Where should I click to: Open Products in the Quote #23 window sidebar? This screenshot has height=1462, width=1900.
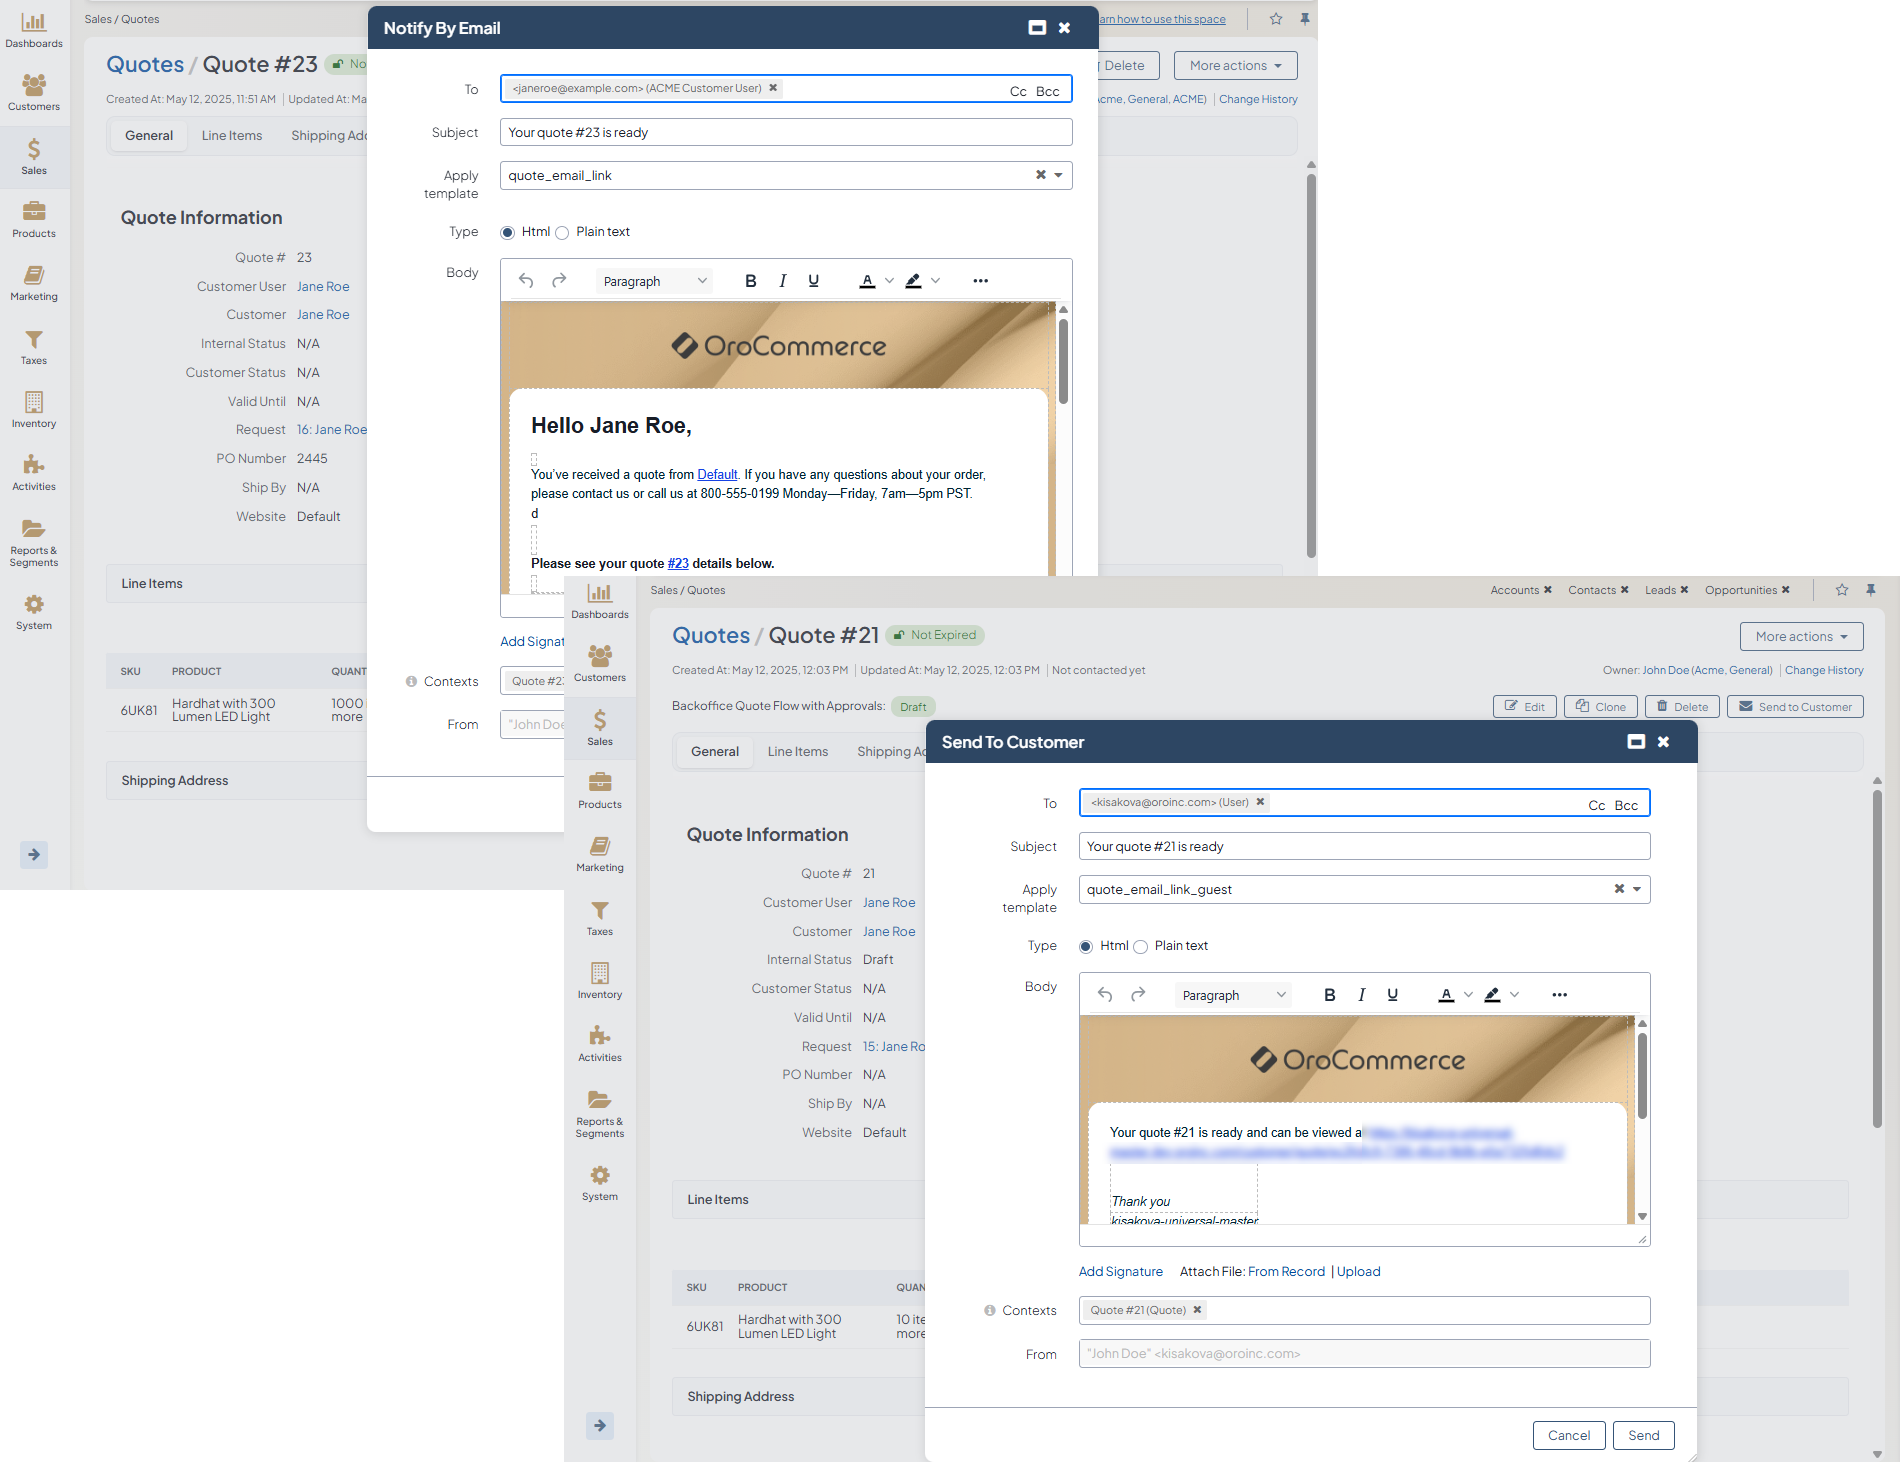tap(34, 220)
